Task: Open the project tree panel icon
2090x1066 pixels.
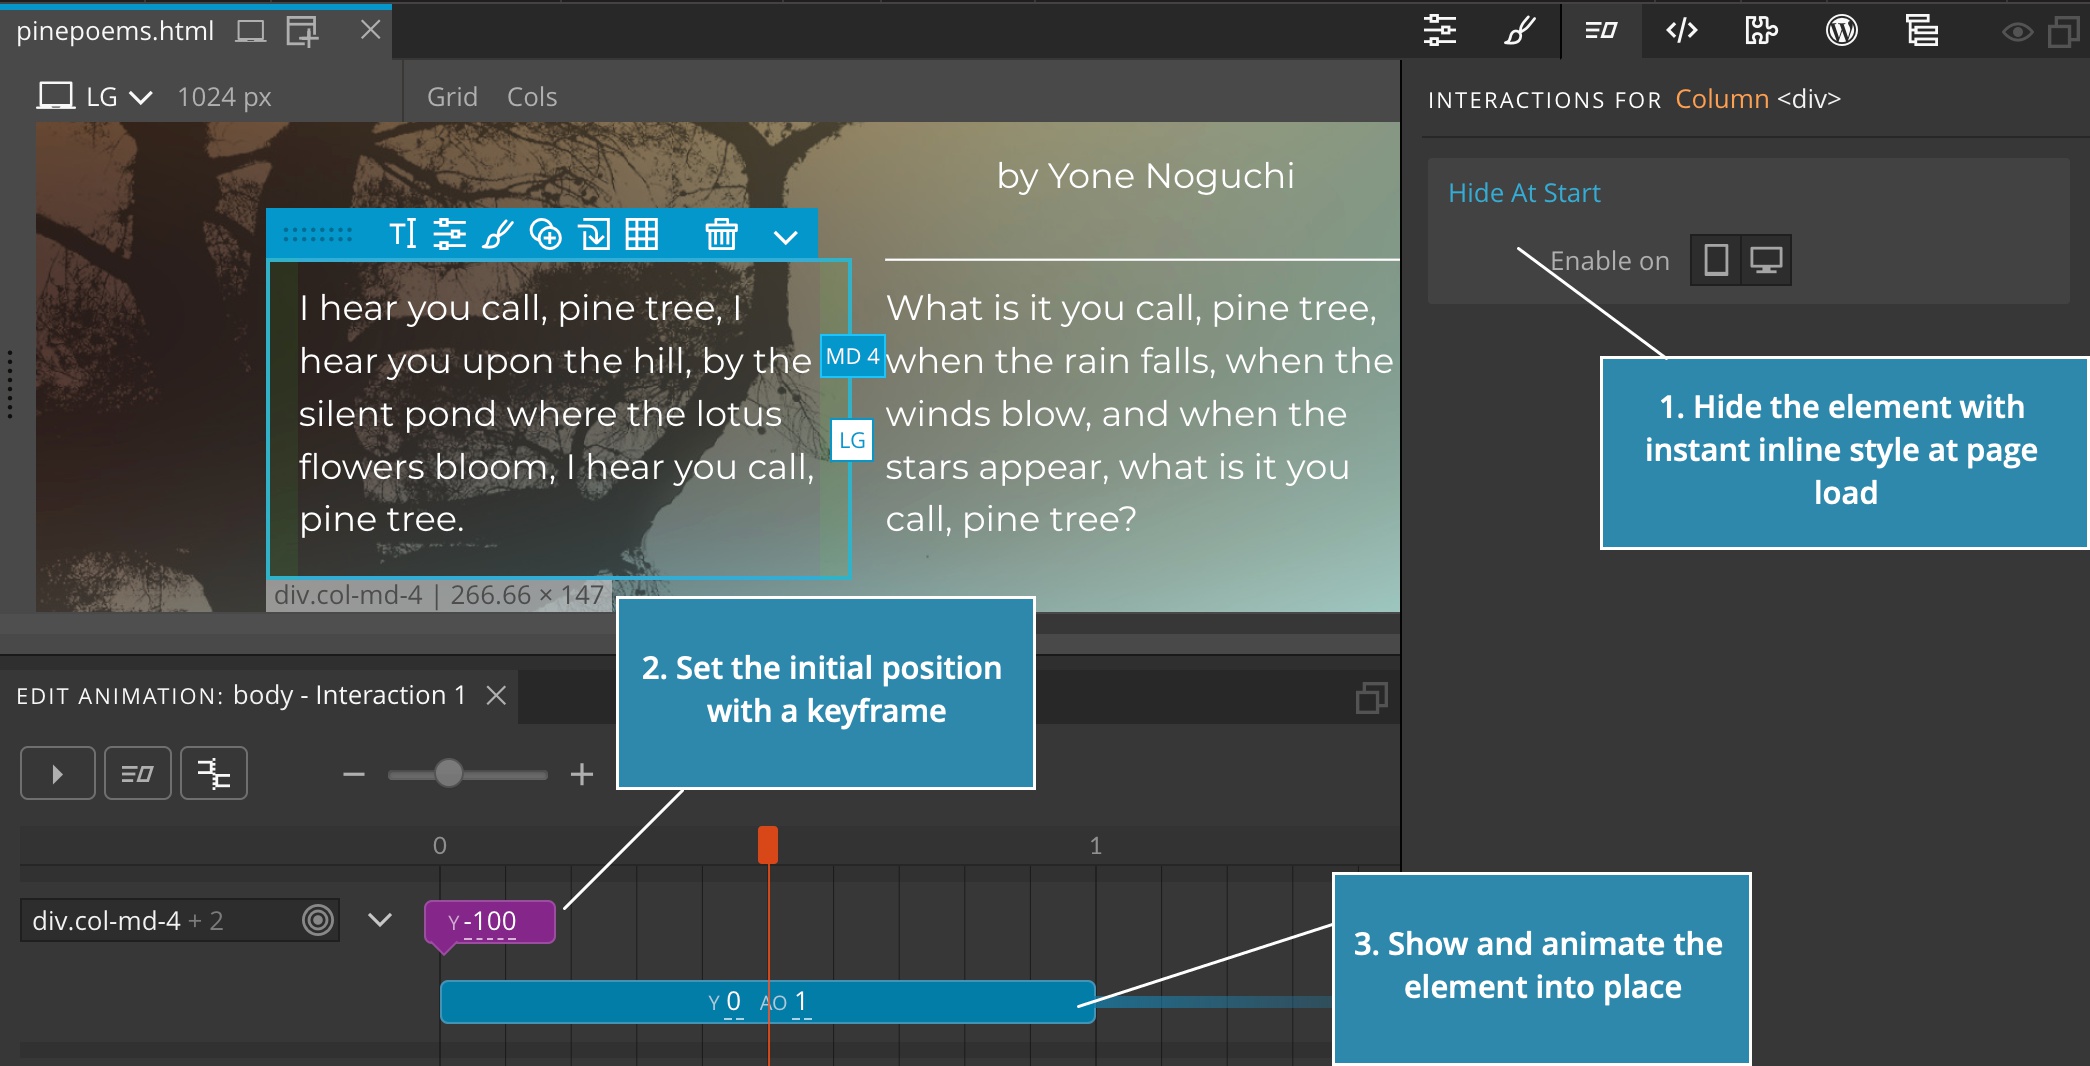Action: click(1921, 31)
